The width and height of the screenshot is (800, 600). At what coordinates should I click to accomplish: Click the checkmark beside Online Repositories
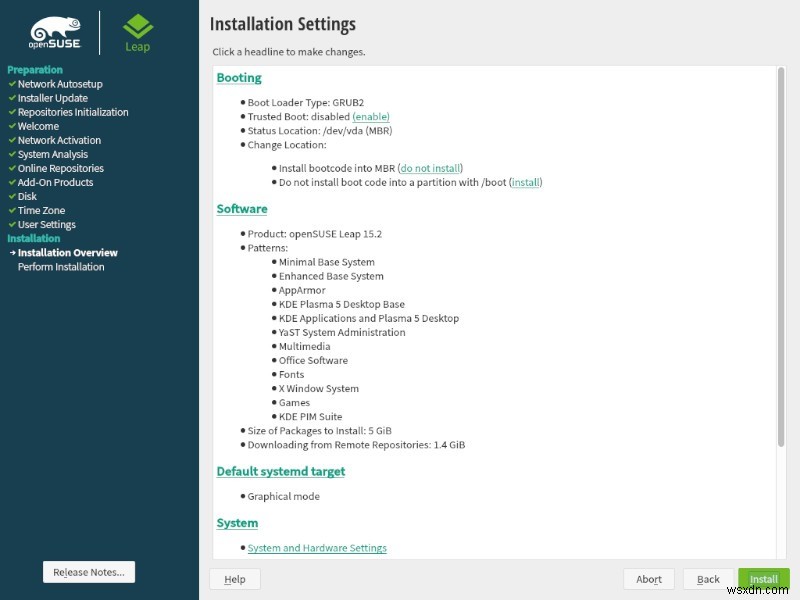10,168
